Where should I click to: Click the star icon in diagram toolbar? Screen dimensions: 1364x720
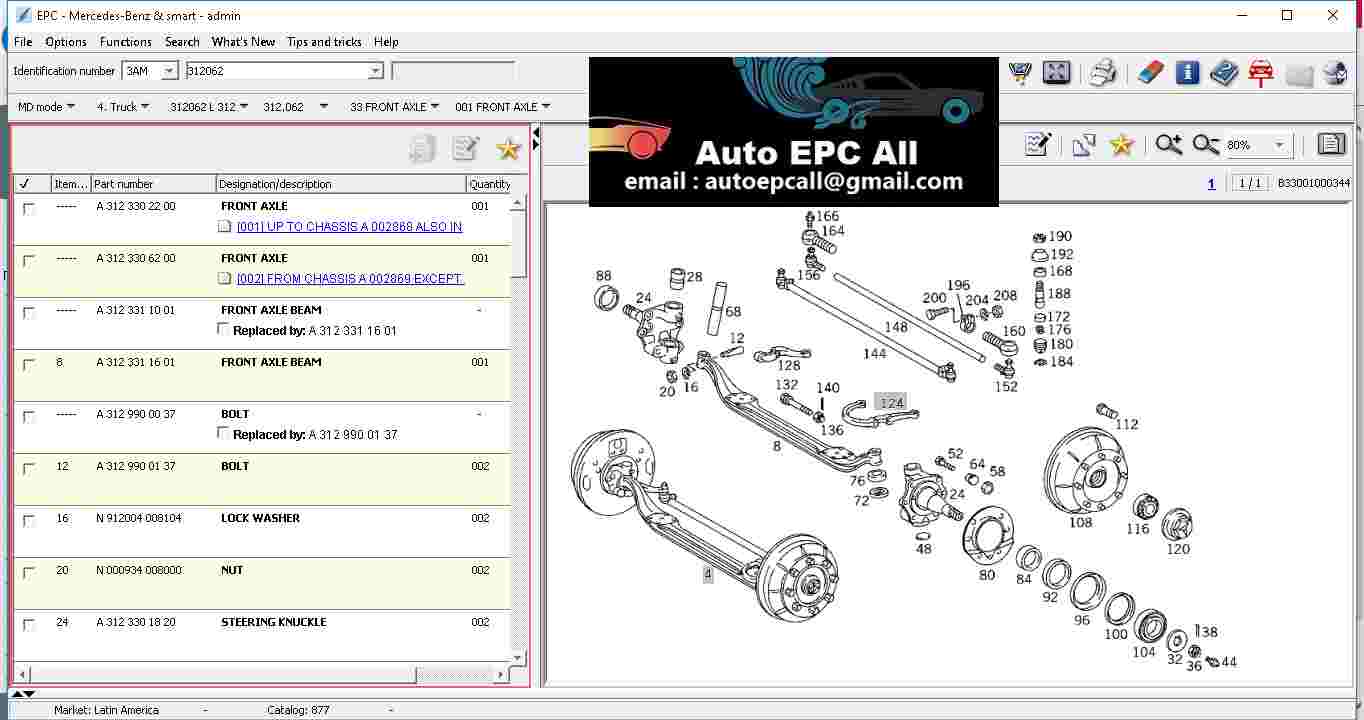click(1122, 145)
